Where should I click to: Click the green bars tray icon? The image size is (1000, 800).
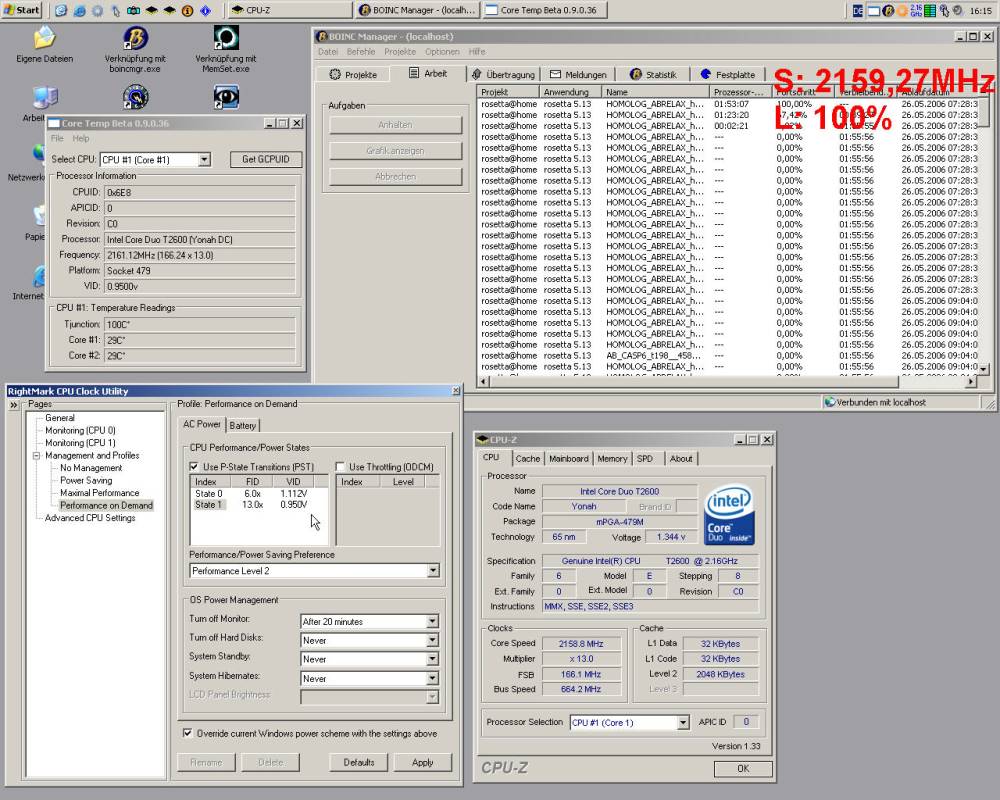click(x=930, y=10)
